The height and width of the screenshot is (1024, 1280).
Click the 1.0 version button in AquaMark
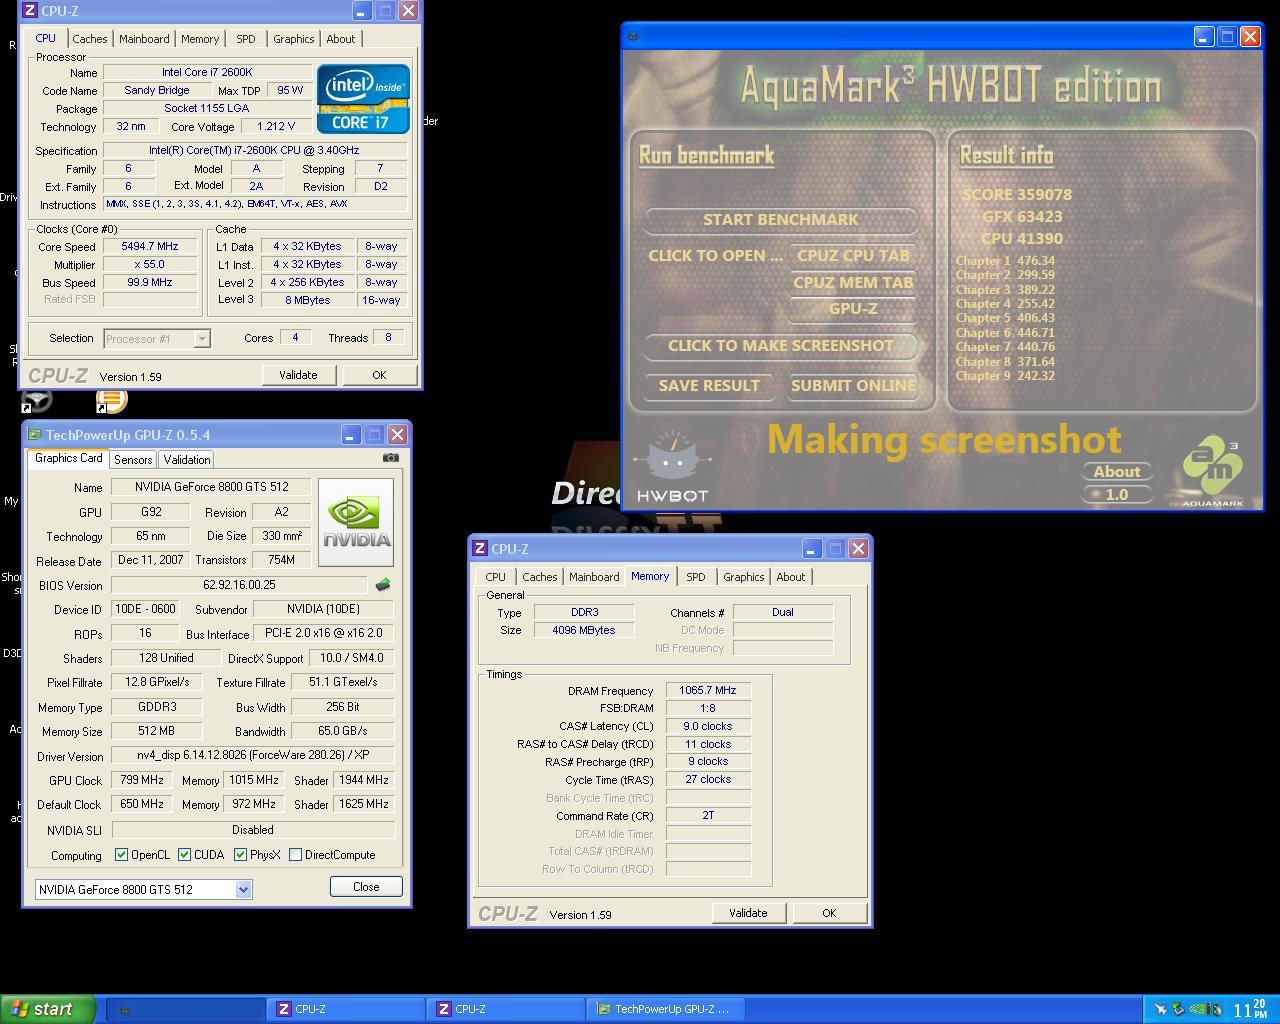(1117, 495)
